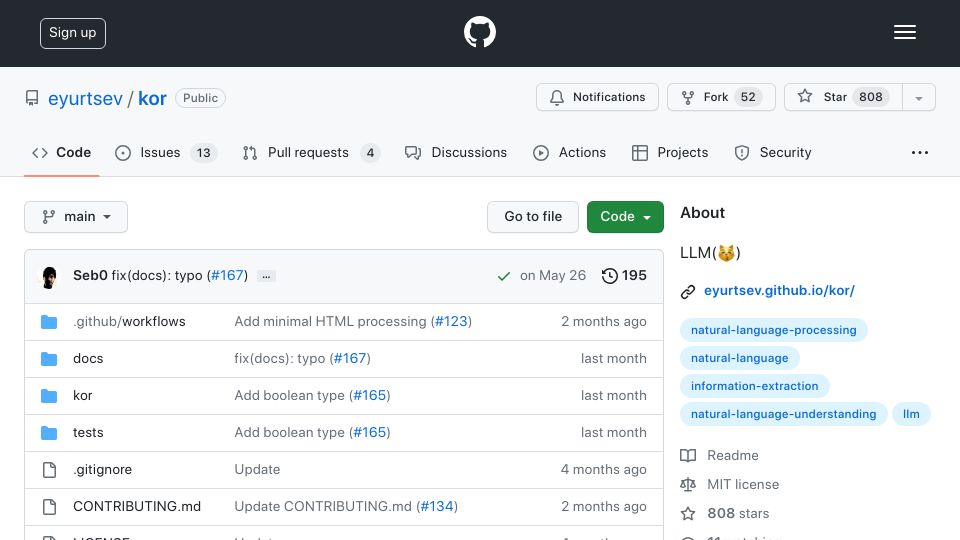The height and width of the screenshot is (540, 960).
Task: Expand the commit message ellipsis button
Action: click(266, 276)
